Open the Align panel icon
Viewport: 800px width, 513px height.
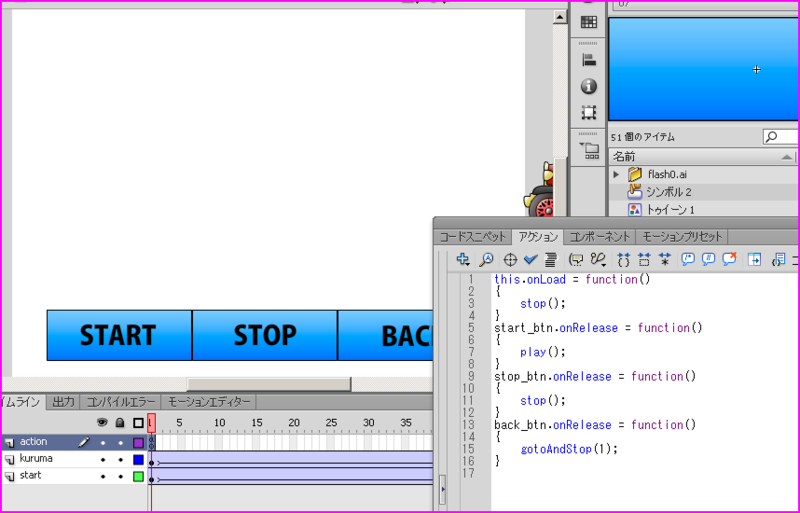(x=589, y=60)
